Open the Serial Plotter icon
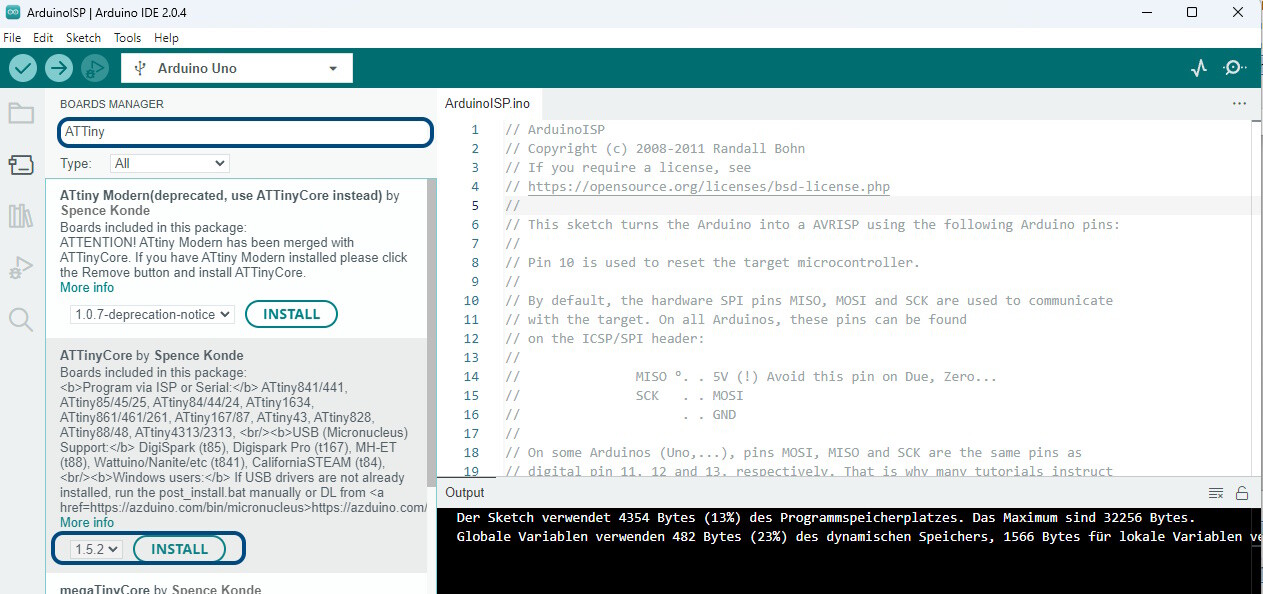 pos(1199,68)
